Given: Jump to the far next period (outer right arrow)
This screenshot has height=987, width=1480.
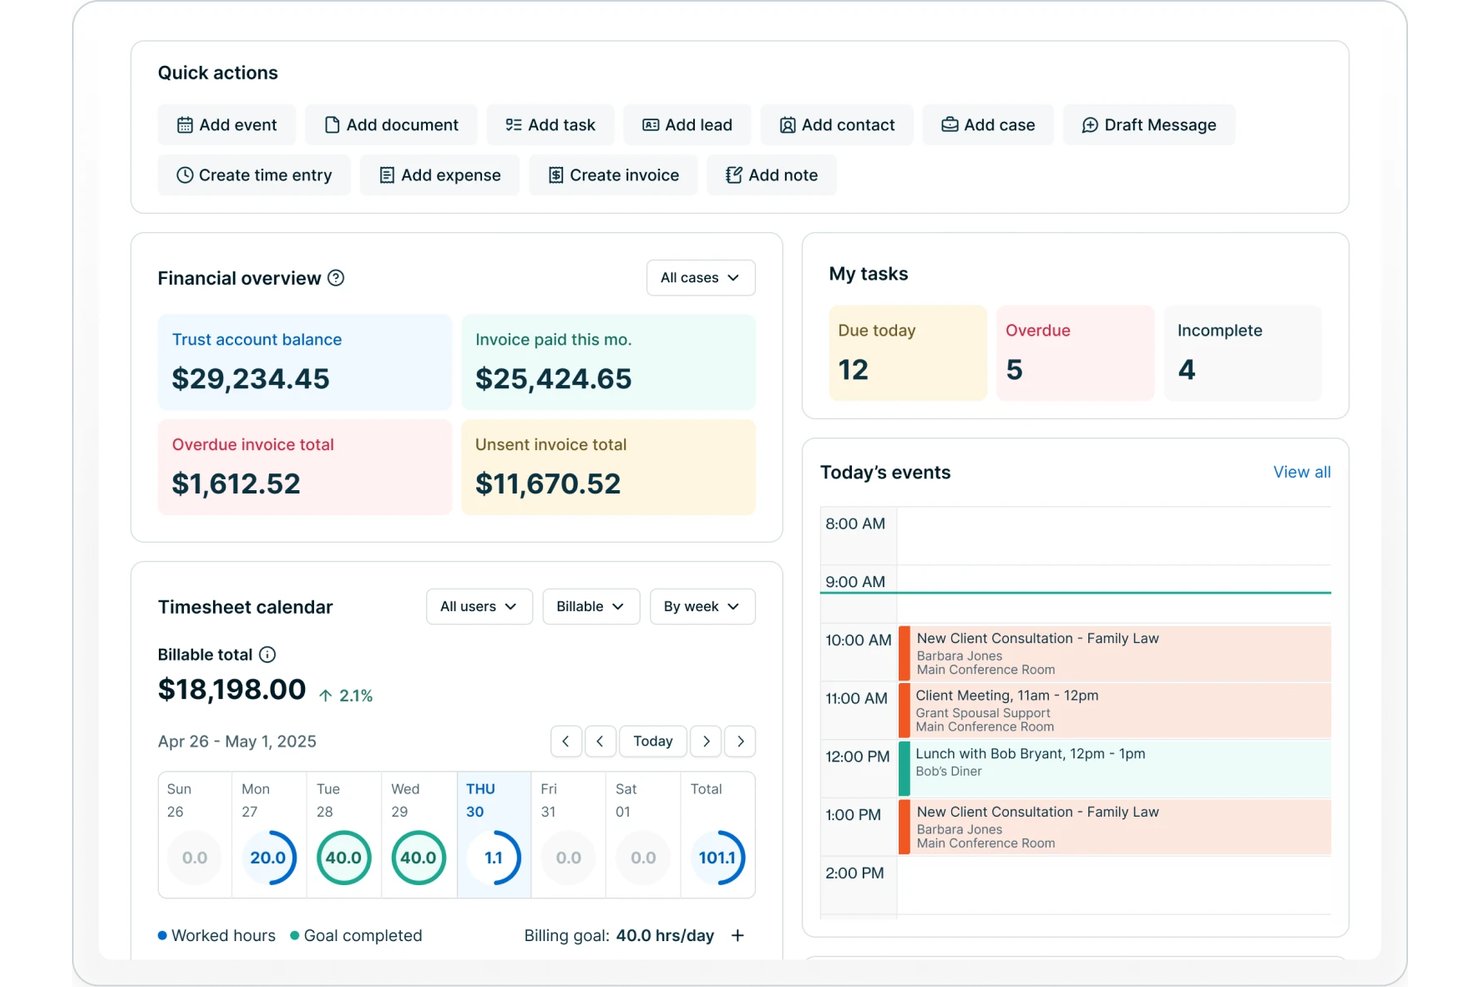Looking at the screenshot, I should (740, 741).
